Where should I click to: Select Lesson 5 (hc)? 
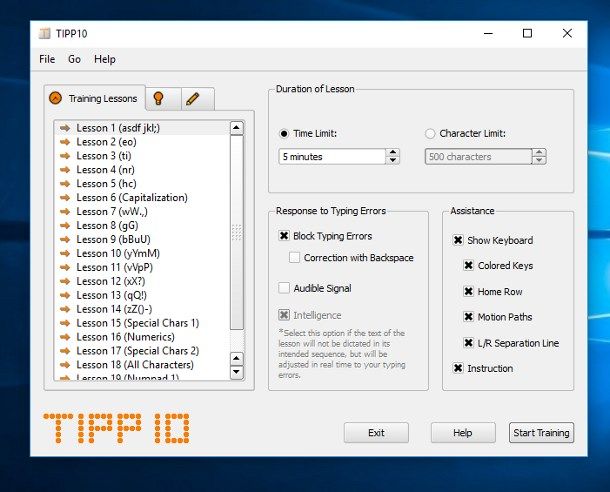pos(142,184)
